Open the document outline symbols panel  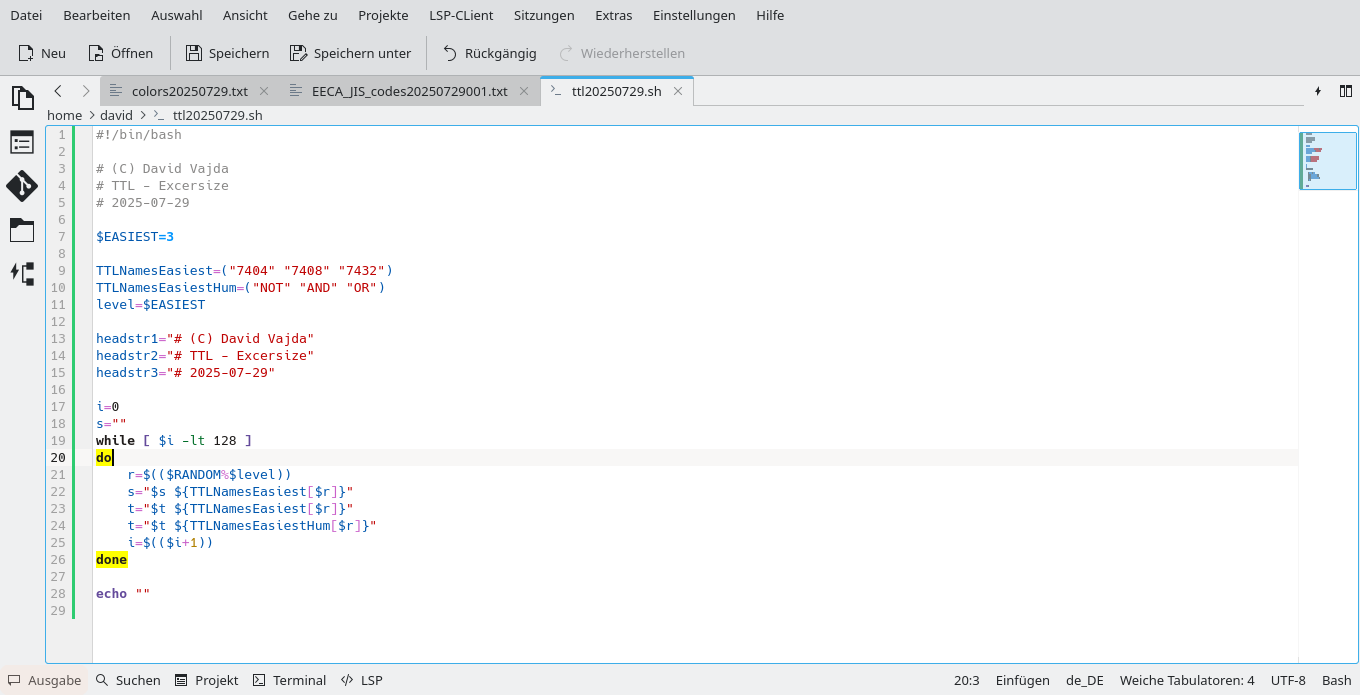click(22, 142)
